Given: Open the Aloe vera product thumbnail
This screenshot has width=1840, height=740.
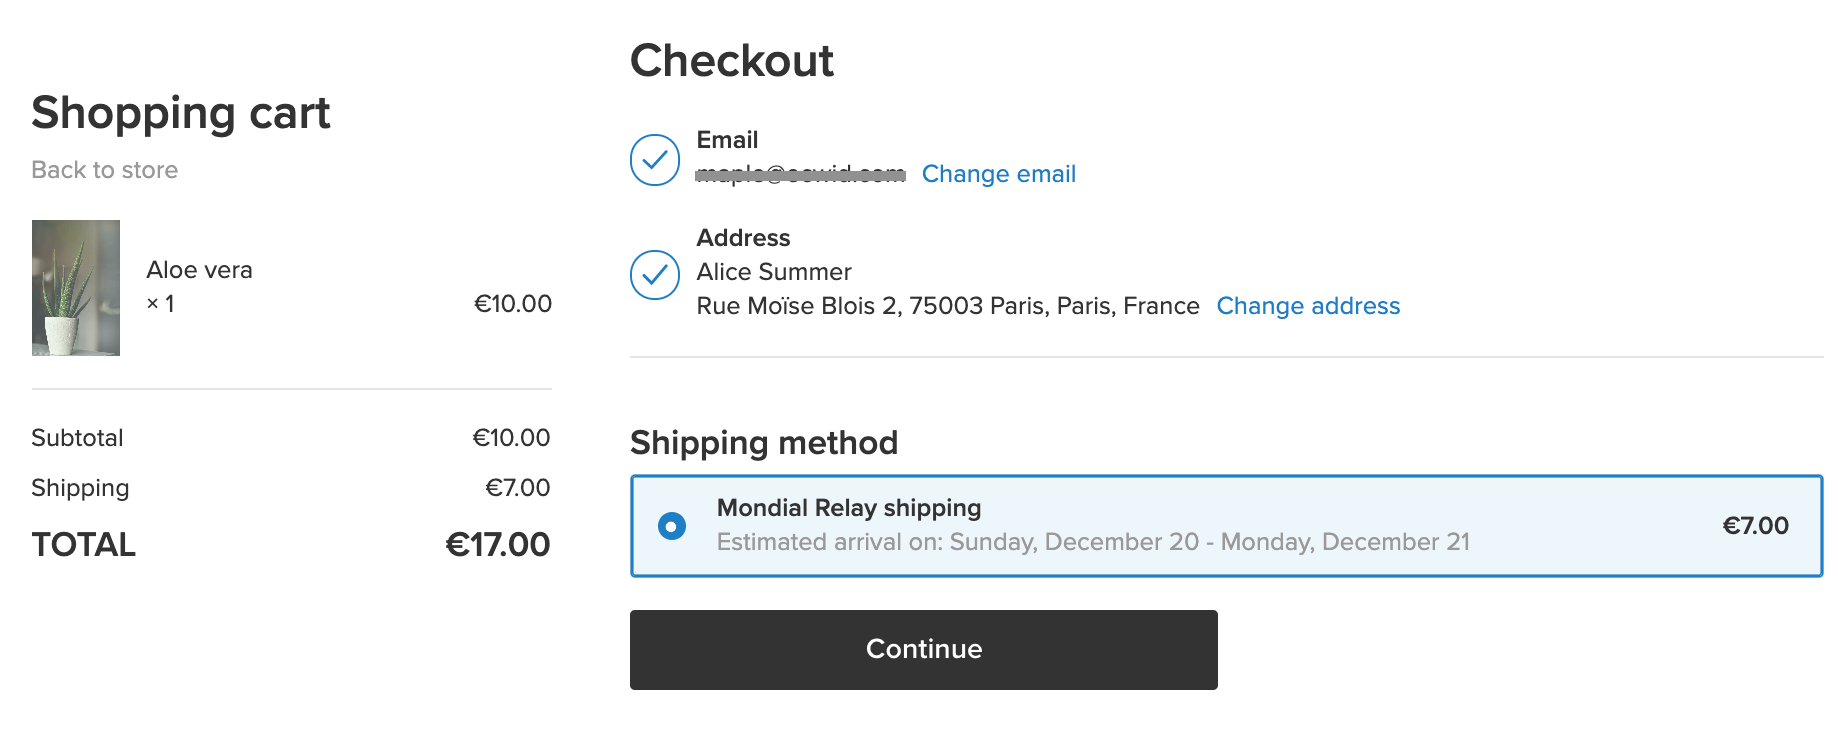Looking at the screenshot, I should point(76,288).
